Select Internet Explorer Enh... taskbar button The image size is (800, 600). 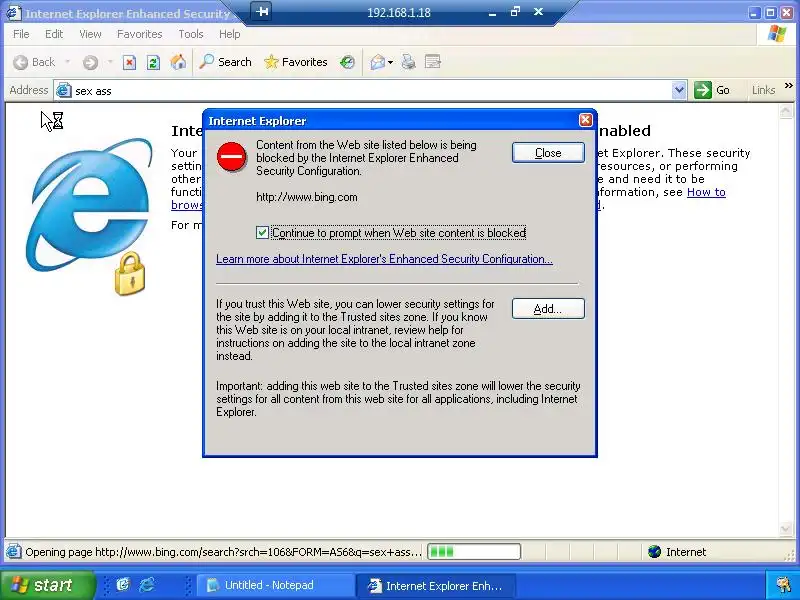point(436,585)
